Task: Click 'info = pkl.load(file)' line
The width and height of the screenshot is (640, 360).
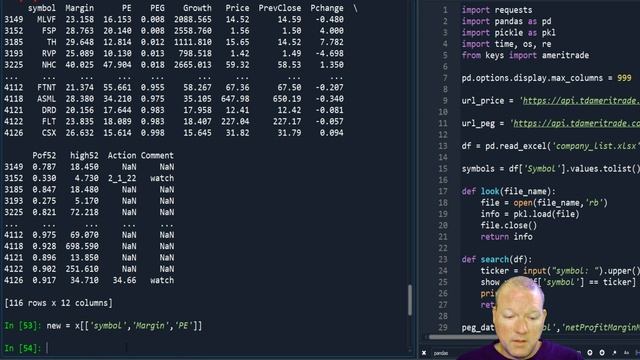Action: [530, 214]
